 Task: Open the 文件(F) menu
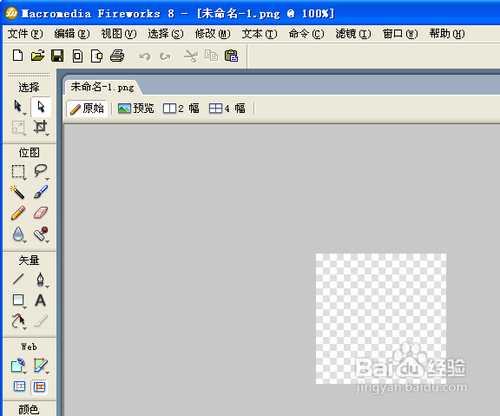25,34
